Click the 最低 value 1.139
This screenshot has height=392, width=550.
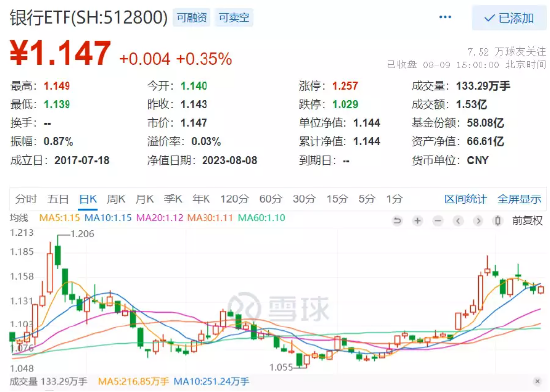click(57, 104)
